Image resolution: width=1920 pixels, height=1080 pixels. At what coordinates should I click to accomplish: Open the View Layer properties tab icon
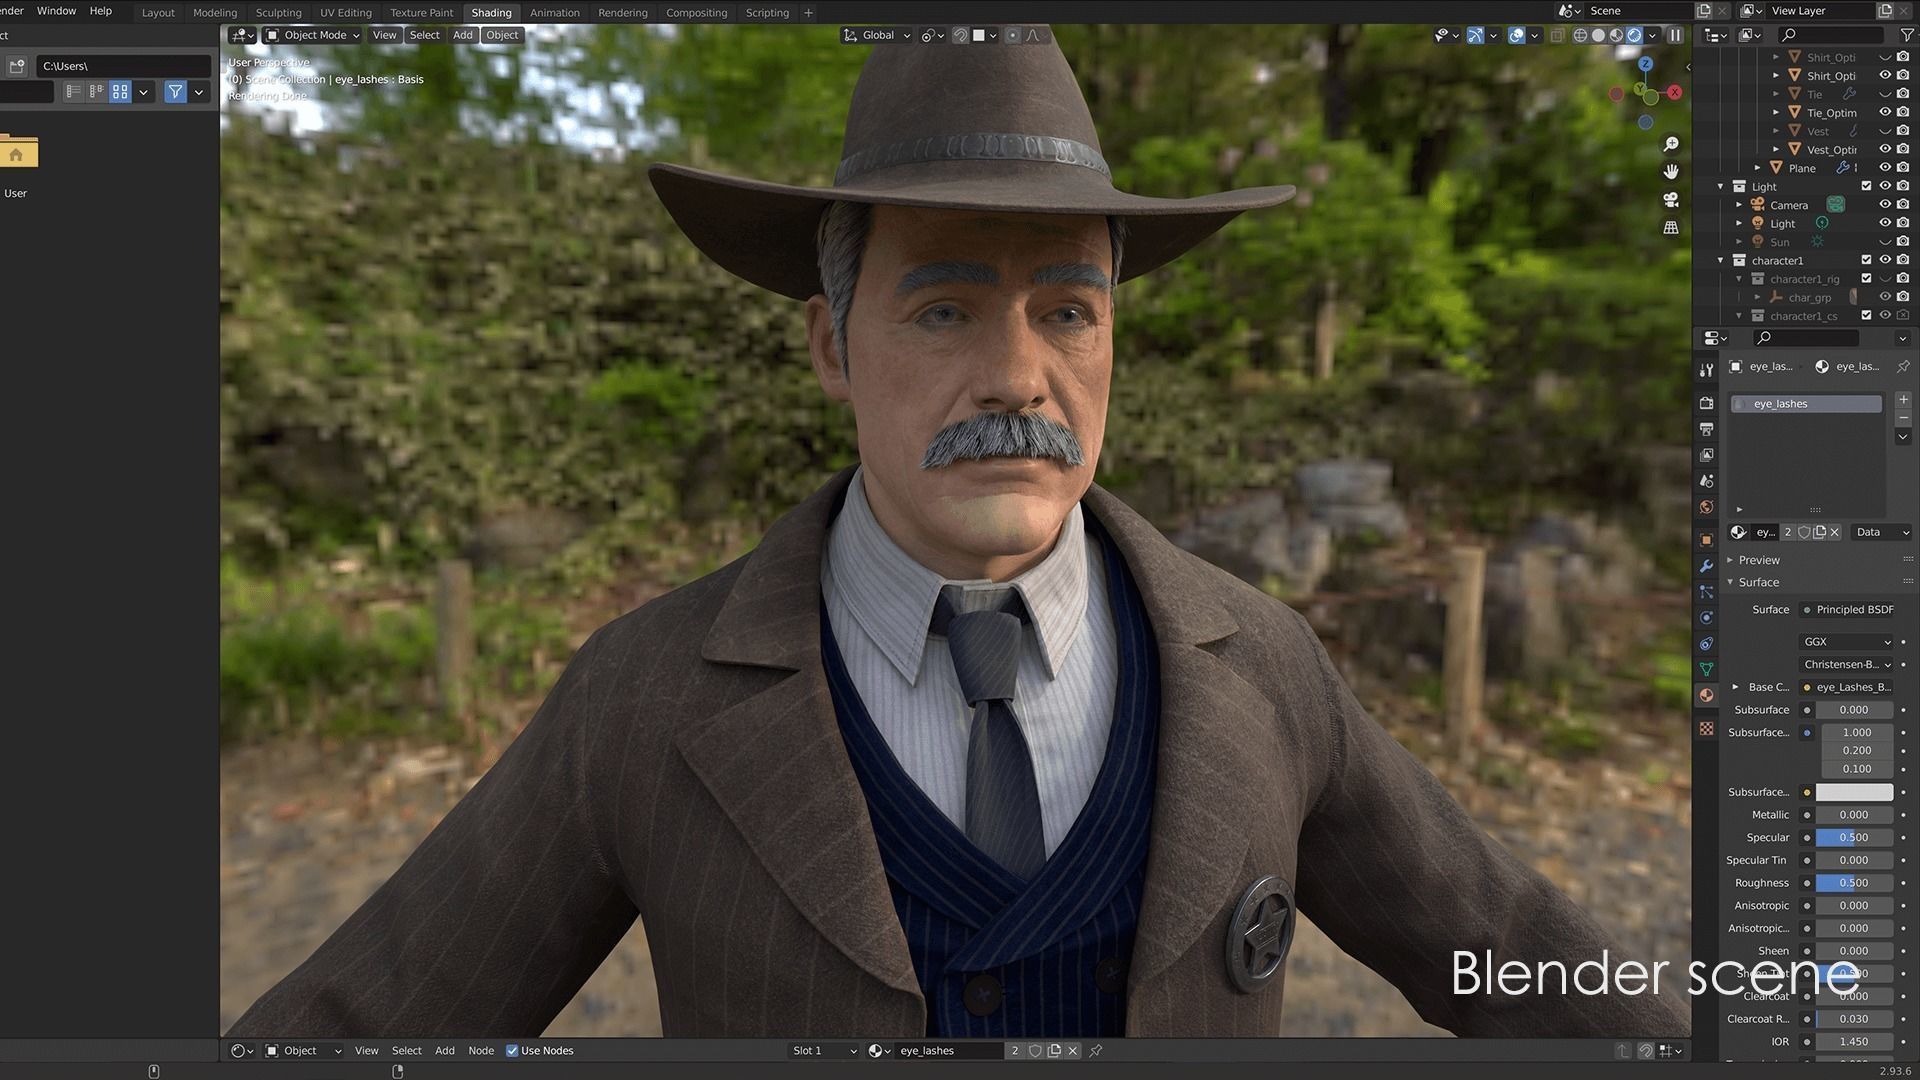coord(1706,455)
